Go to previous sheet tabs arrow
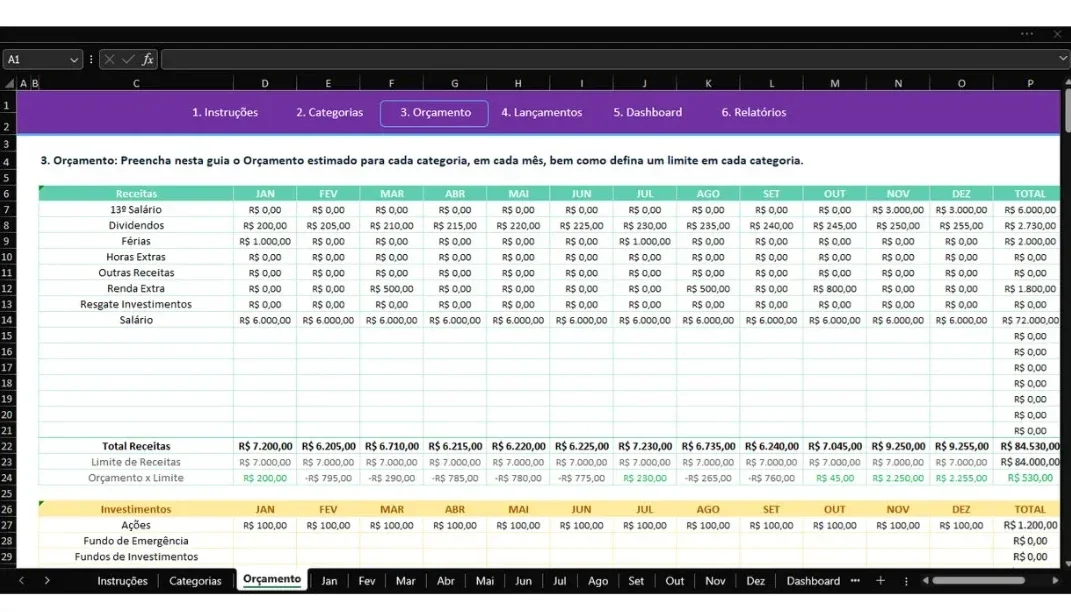Image resolution: width=1071 pixels, height=612 pixels. pos(22,581)
